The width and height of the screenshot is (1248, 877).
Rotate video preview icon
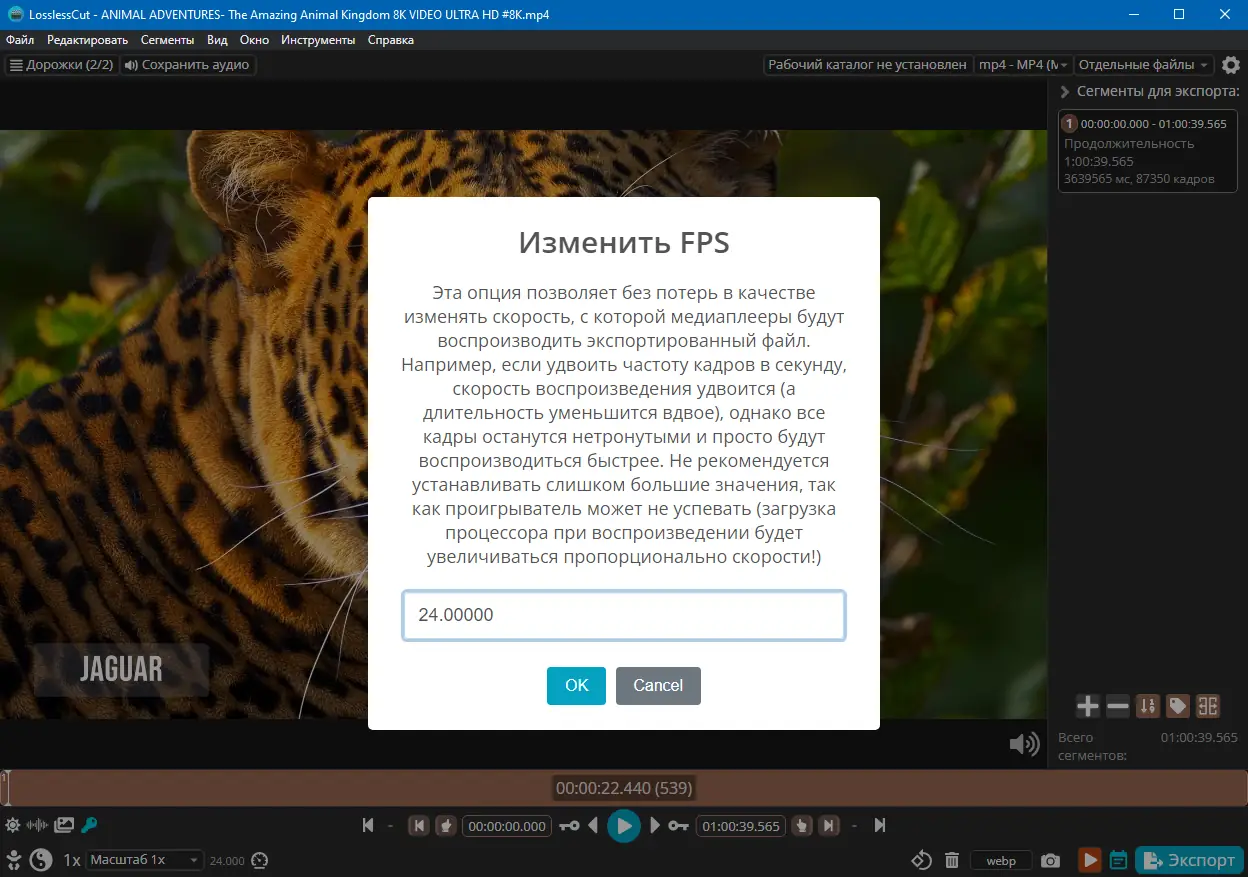(922, 860)
